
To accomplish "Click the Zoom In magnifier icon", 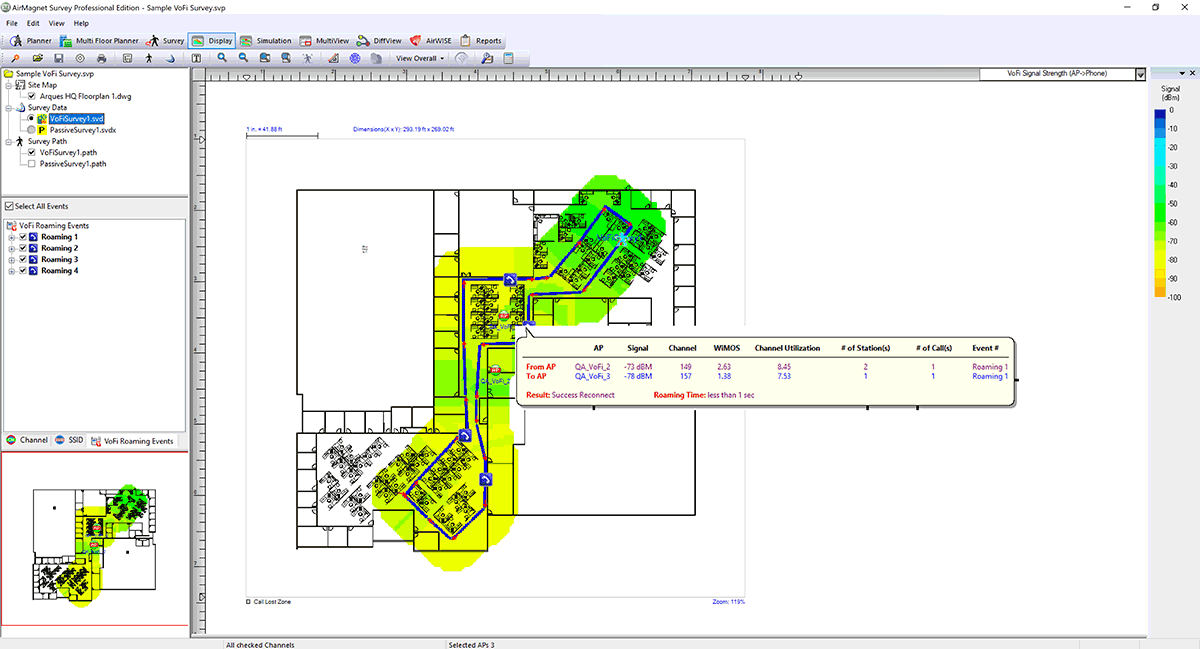I will coord(221,58).
